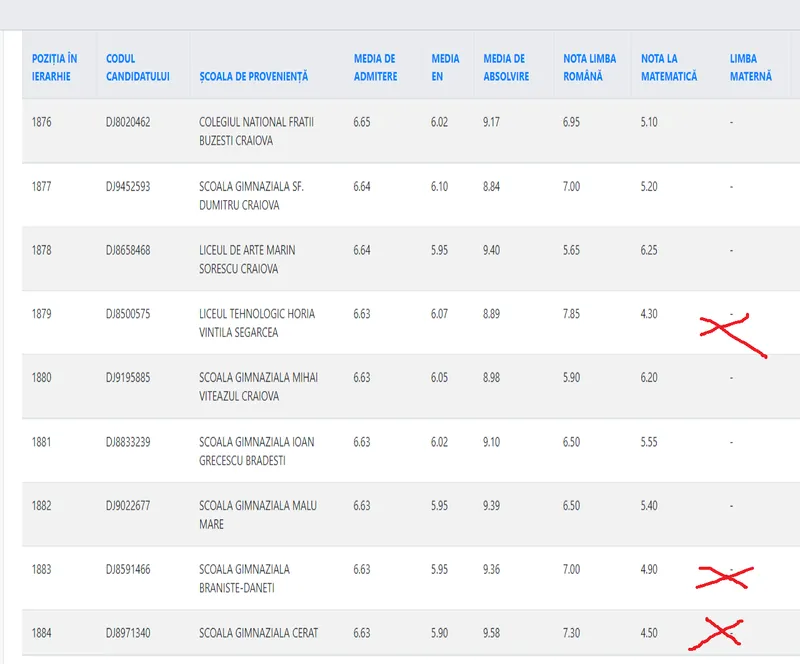This screenshot has height=664, width=800.
Task: Select position cell 1882
Action: click(42, 506)
